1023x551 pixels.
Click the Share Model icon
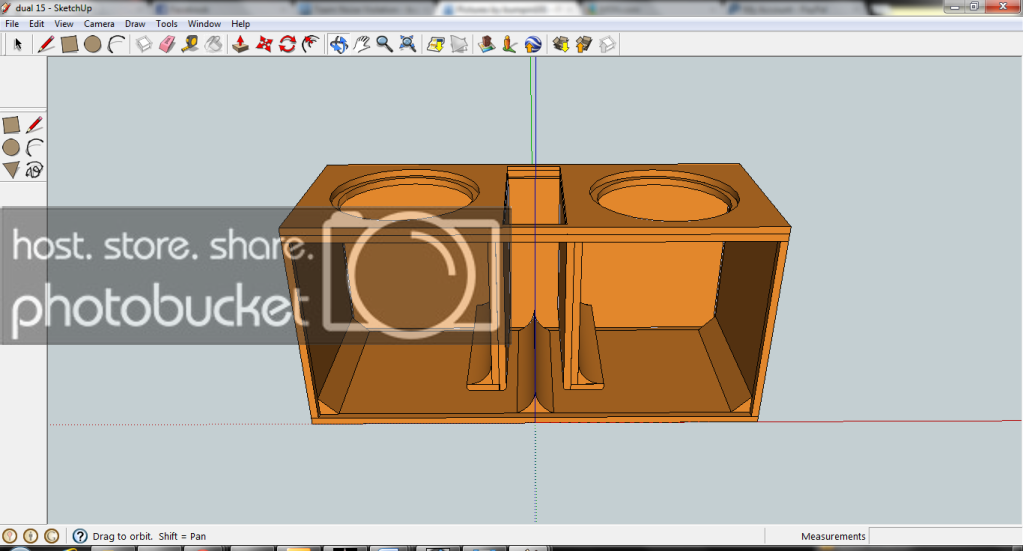(x=584, y=44)
